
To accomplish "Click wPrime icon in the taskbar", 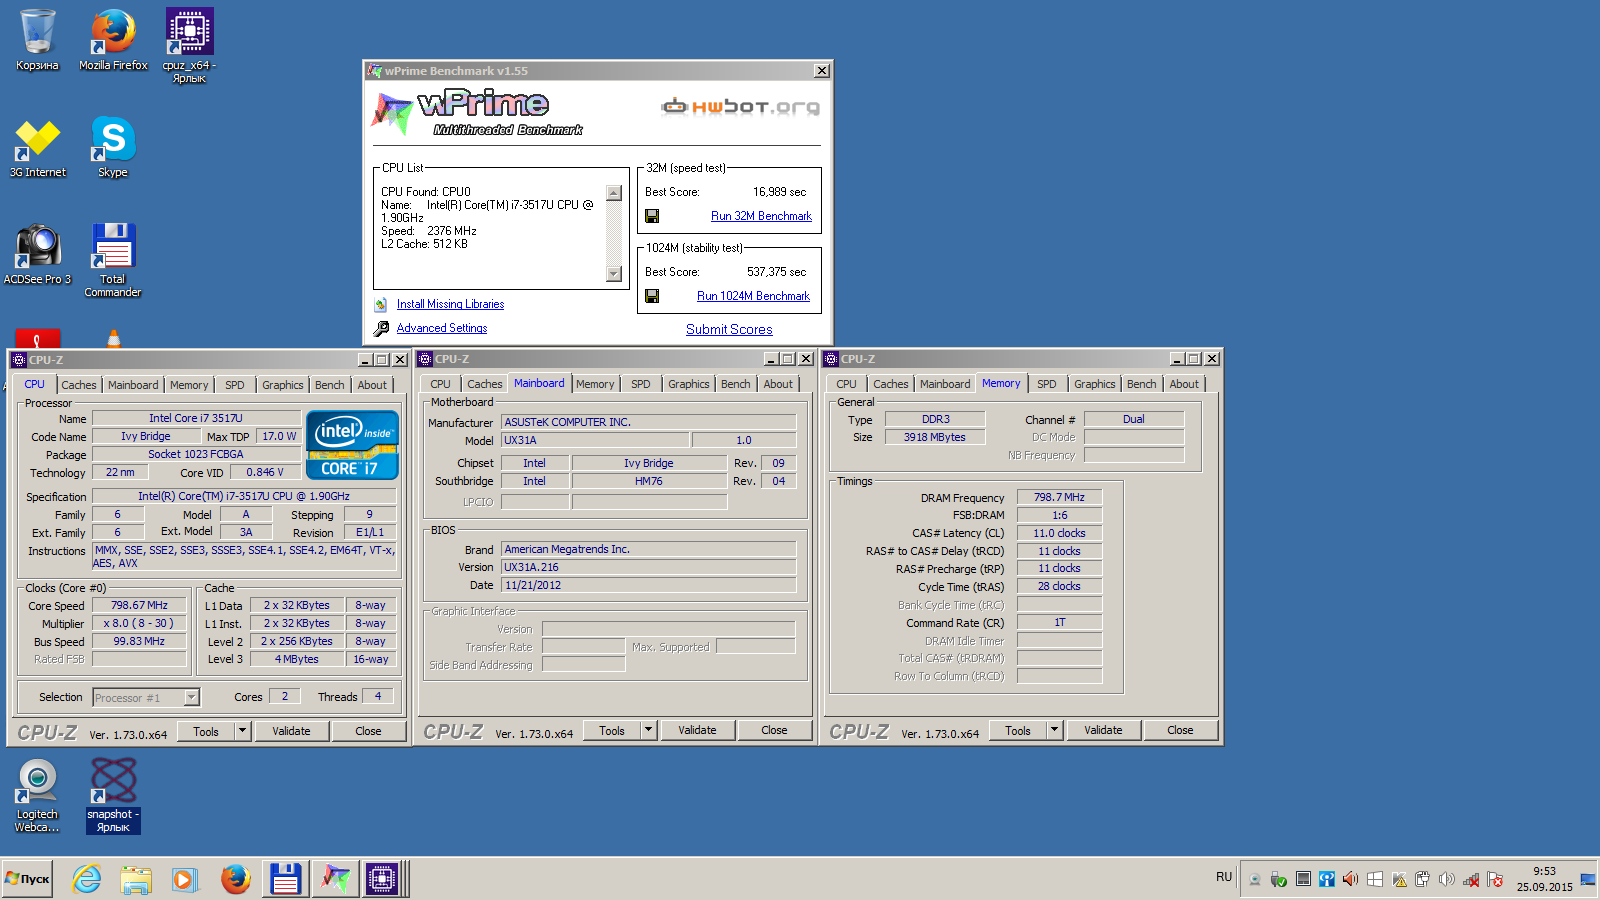I will point(335,879).
